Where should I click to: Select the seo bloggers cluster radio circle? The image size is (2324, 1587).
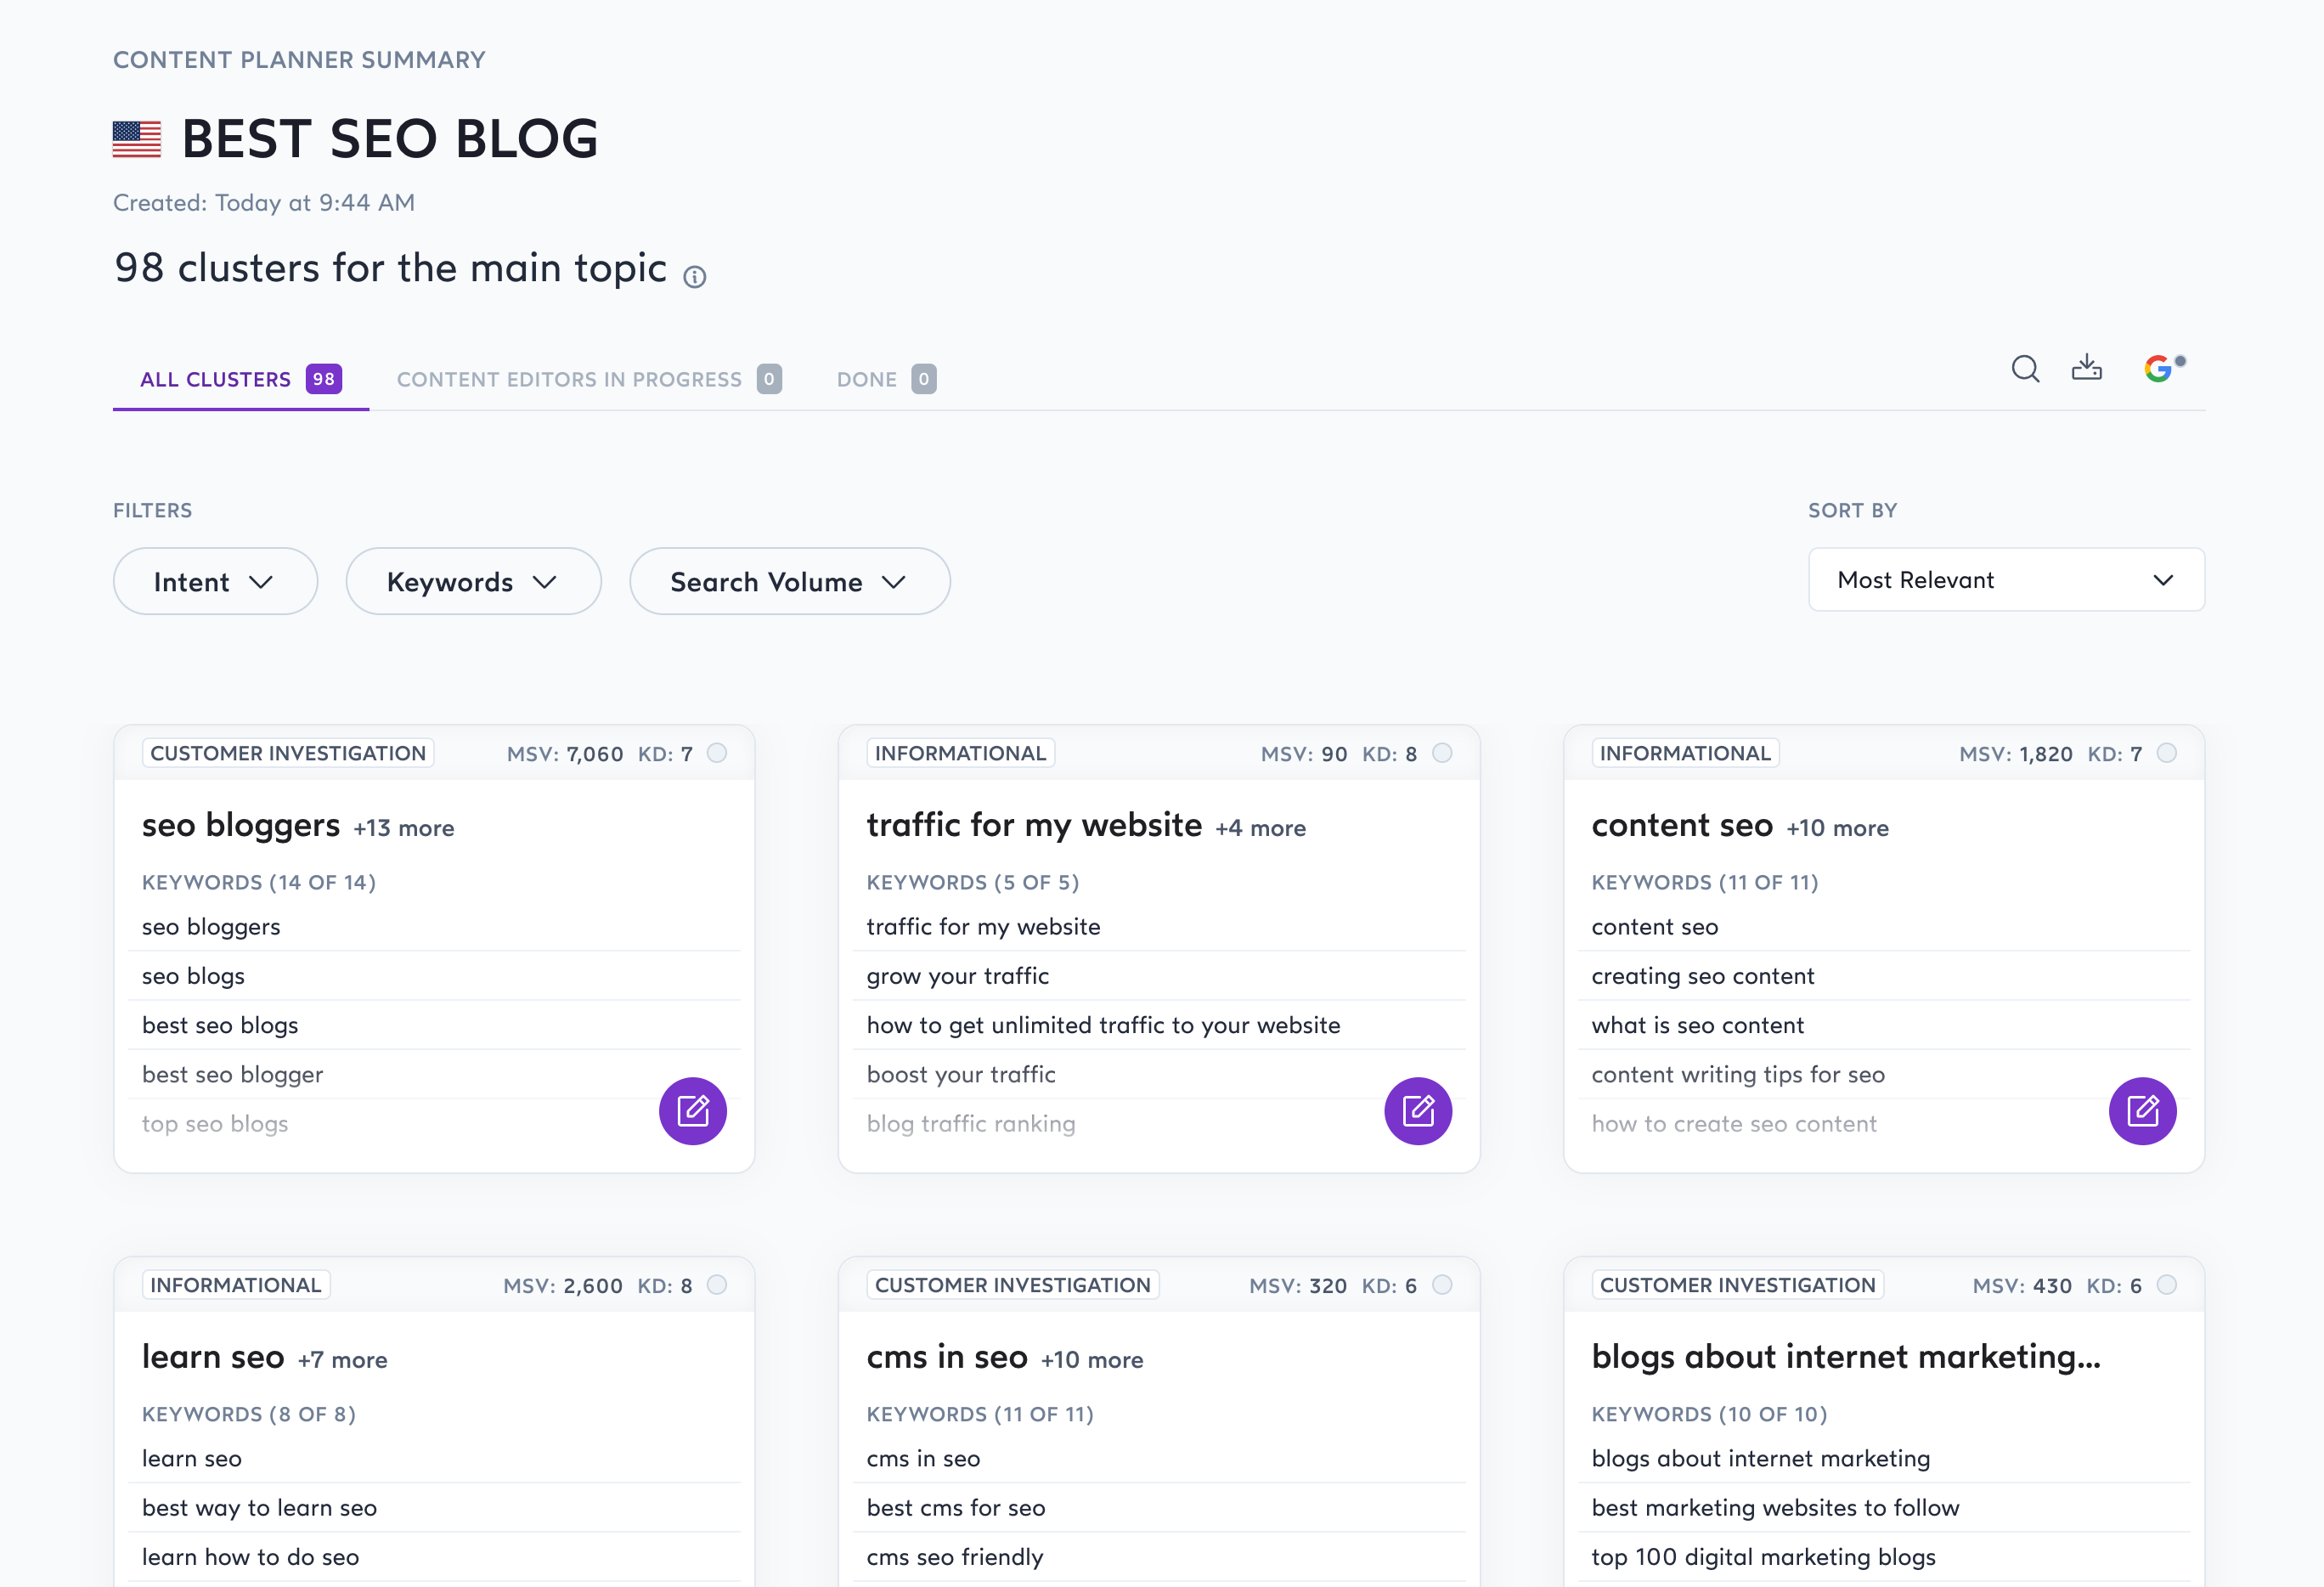(x=717, y=753)
